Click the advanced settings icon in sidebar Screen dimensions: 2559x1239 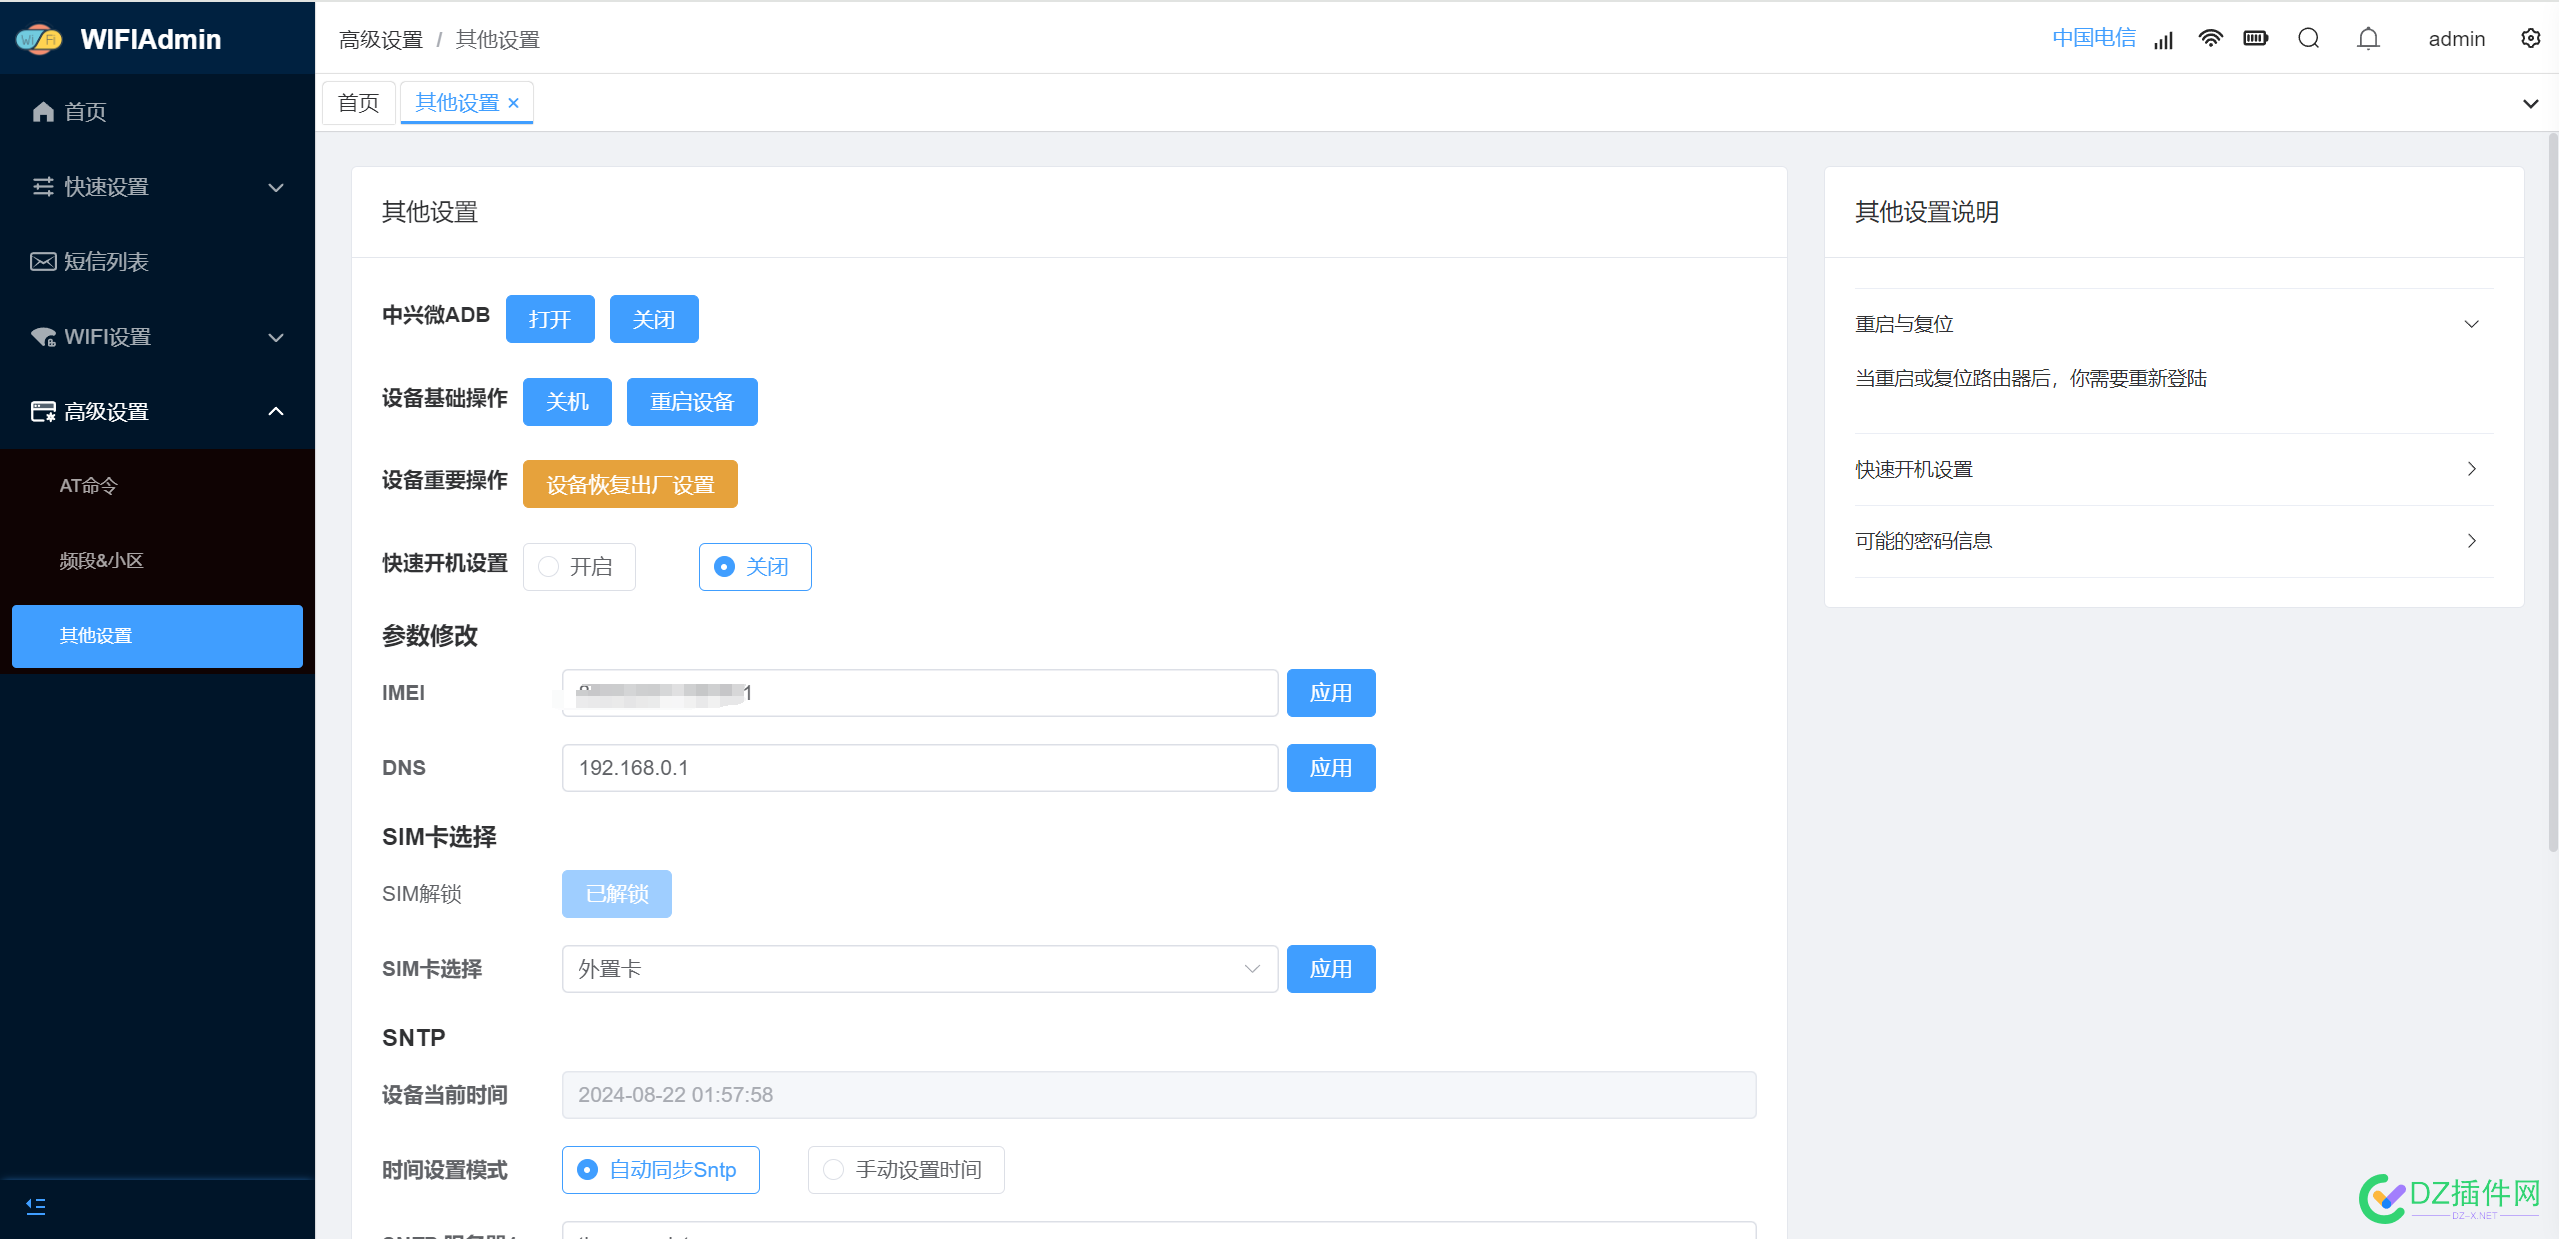[43, 412]
